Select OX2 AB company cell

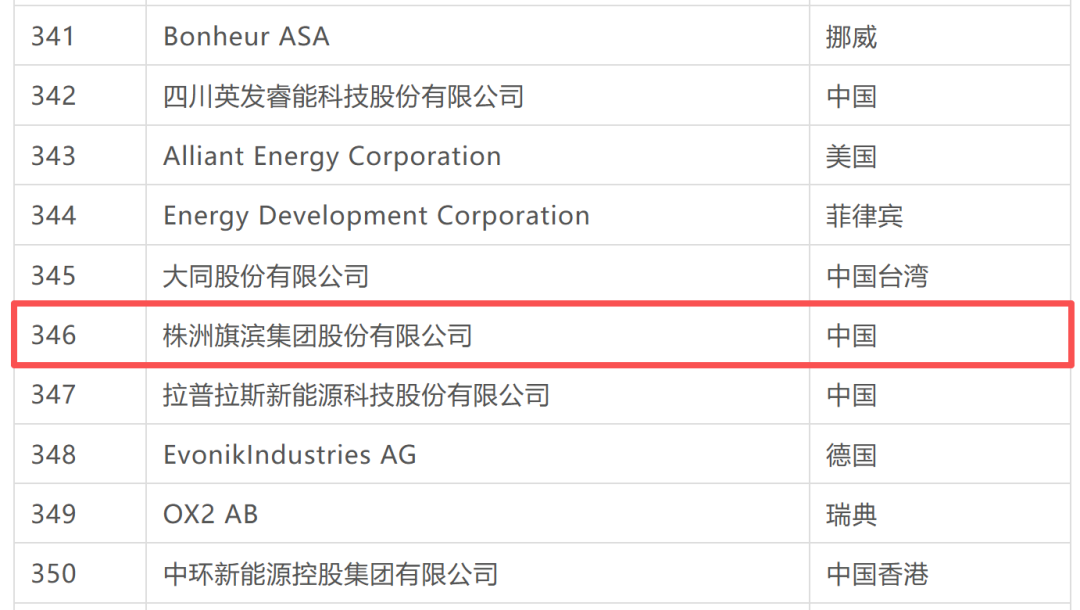[x=210, y=514]
